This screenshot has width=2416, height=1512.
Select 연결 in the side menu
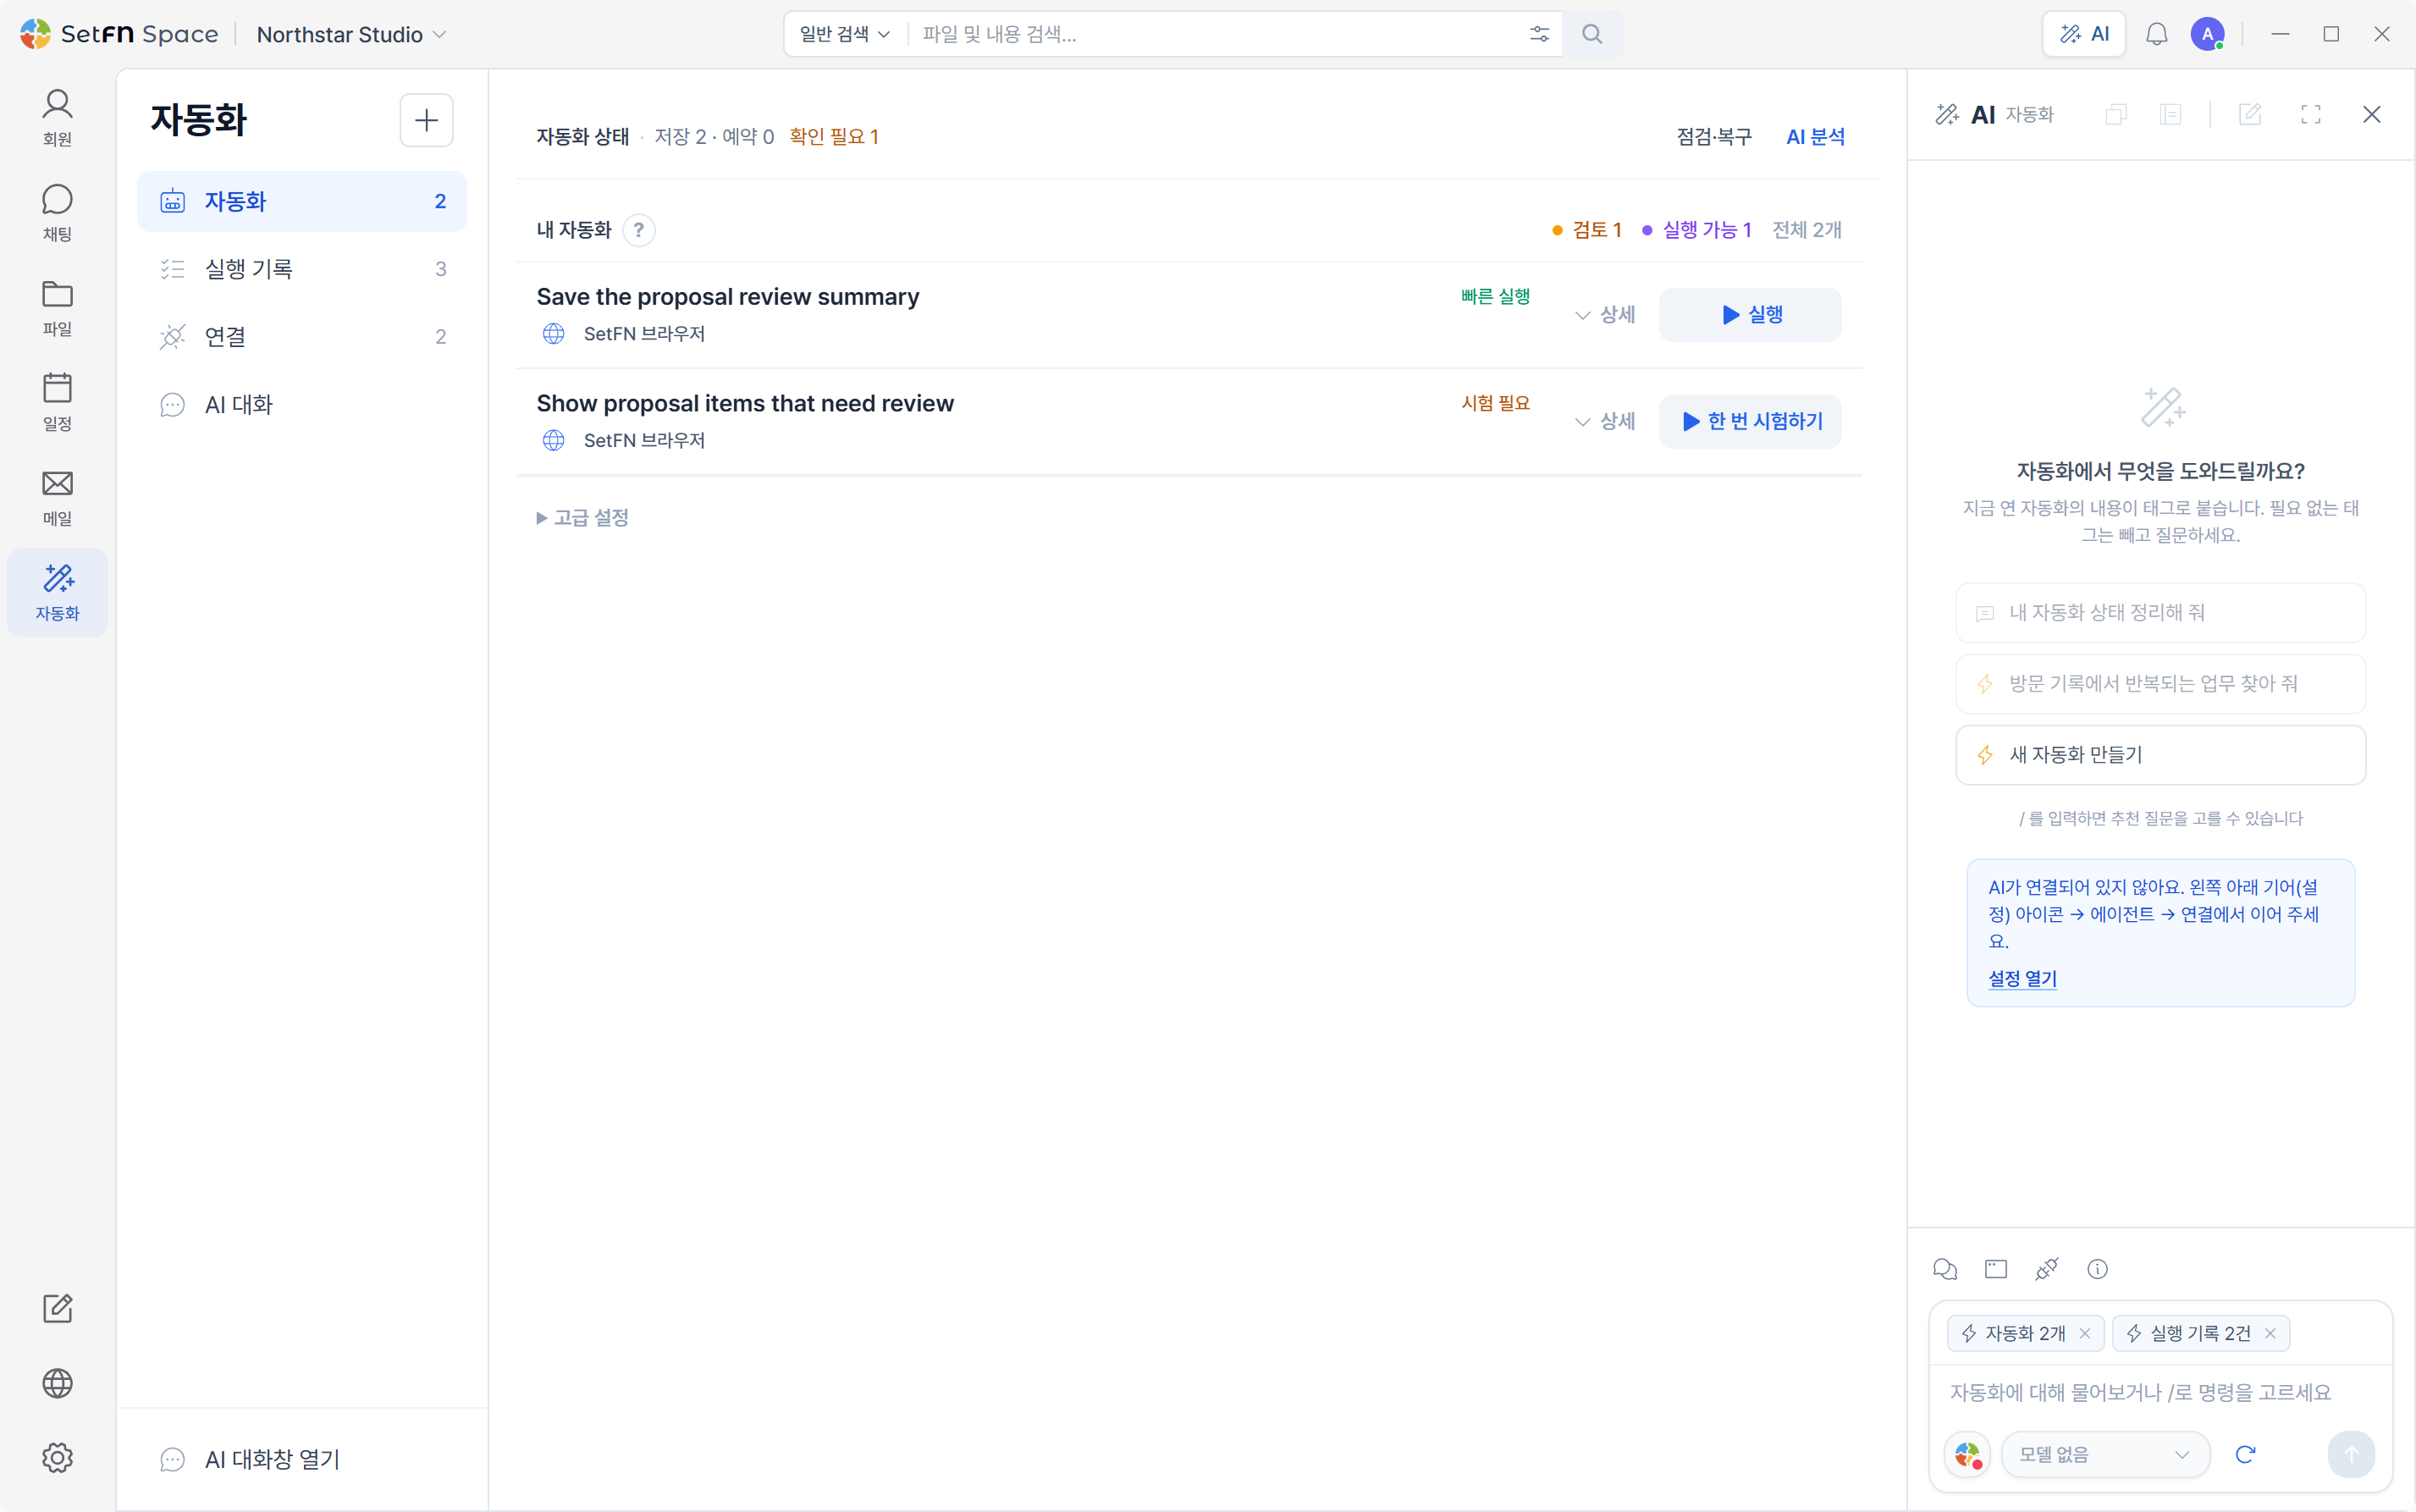[302, 337]
